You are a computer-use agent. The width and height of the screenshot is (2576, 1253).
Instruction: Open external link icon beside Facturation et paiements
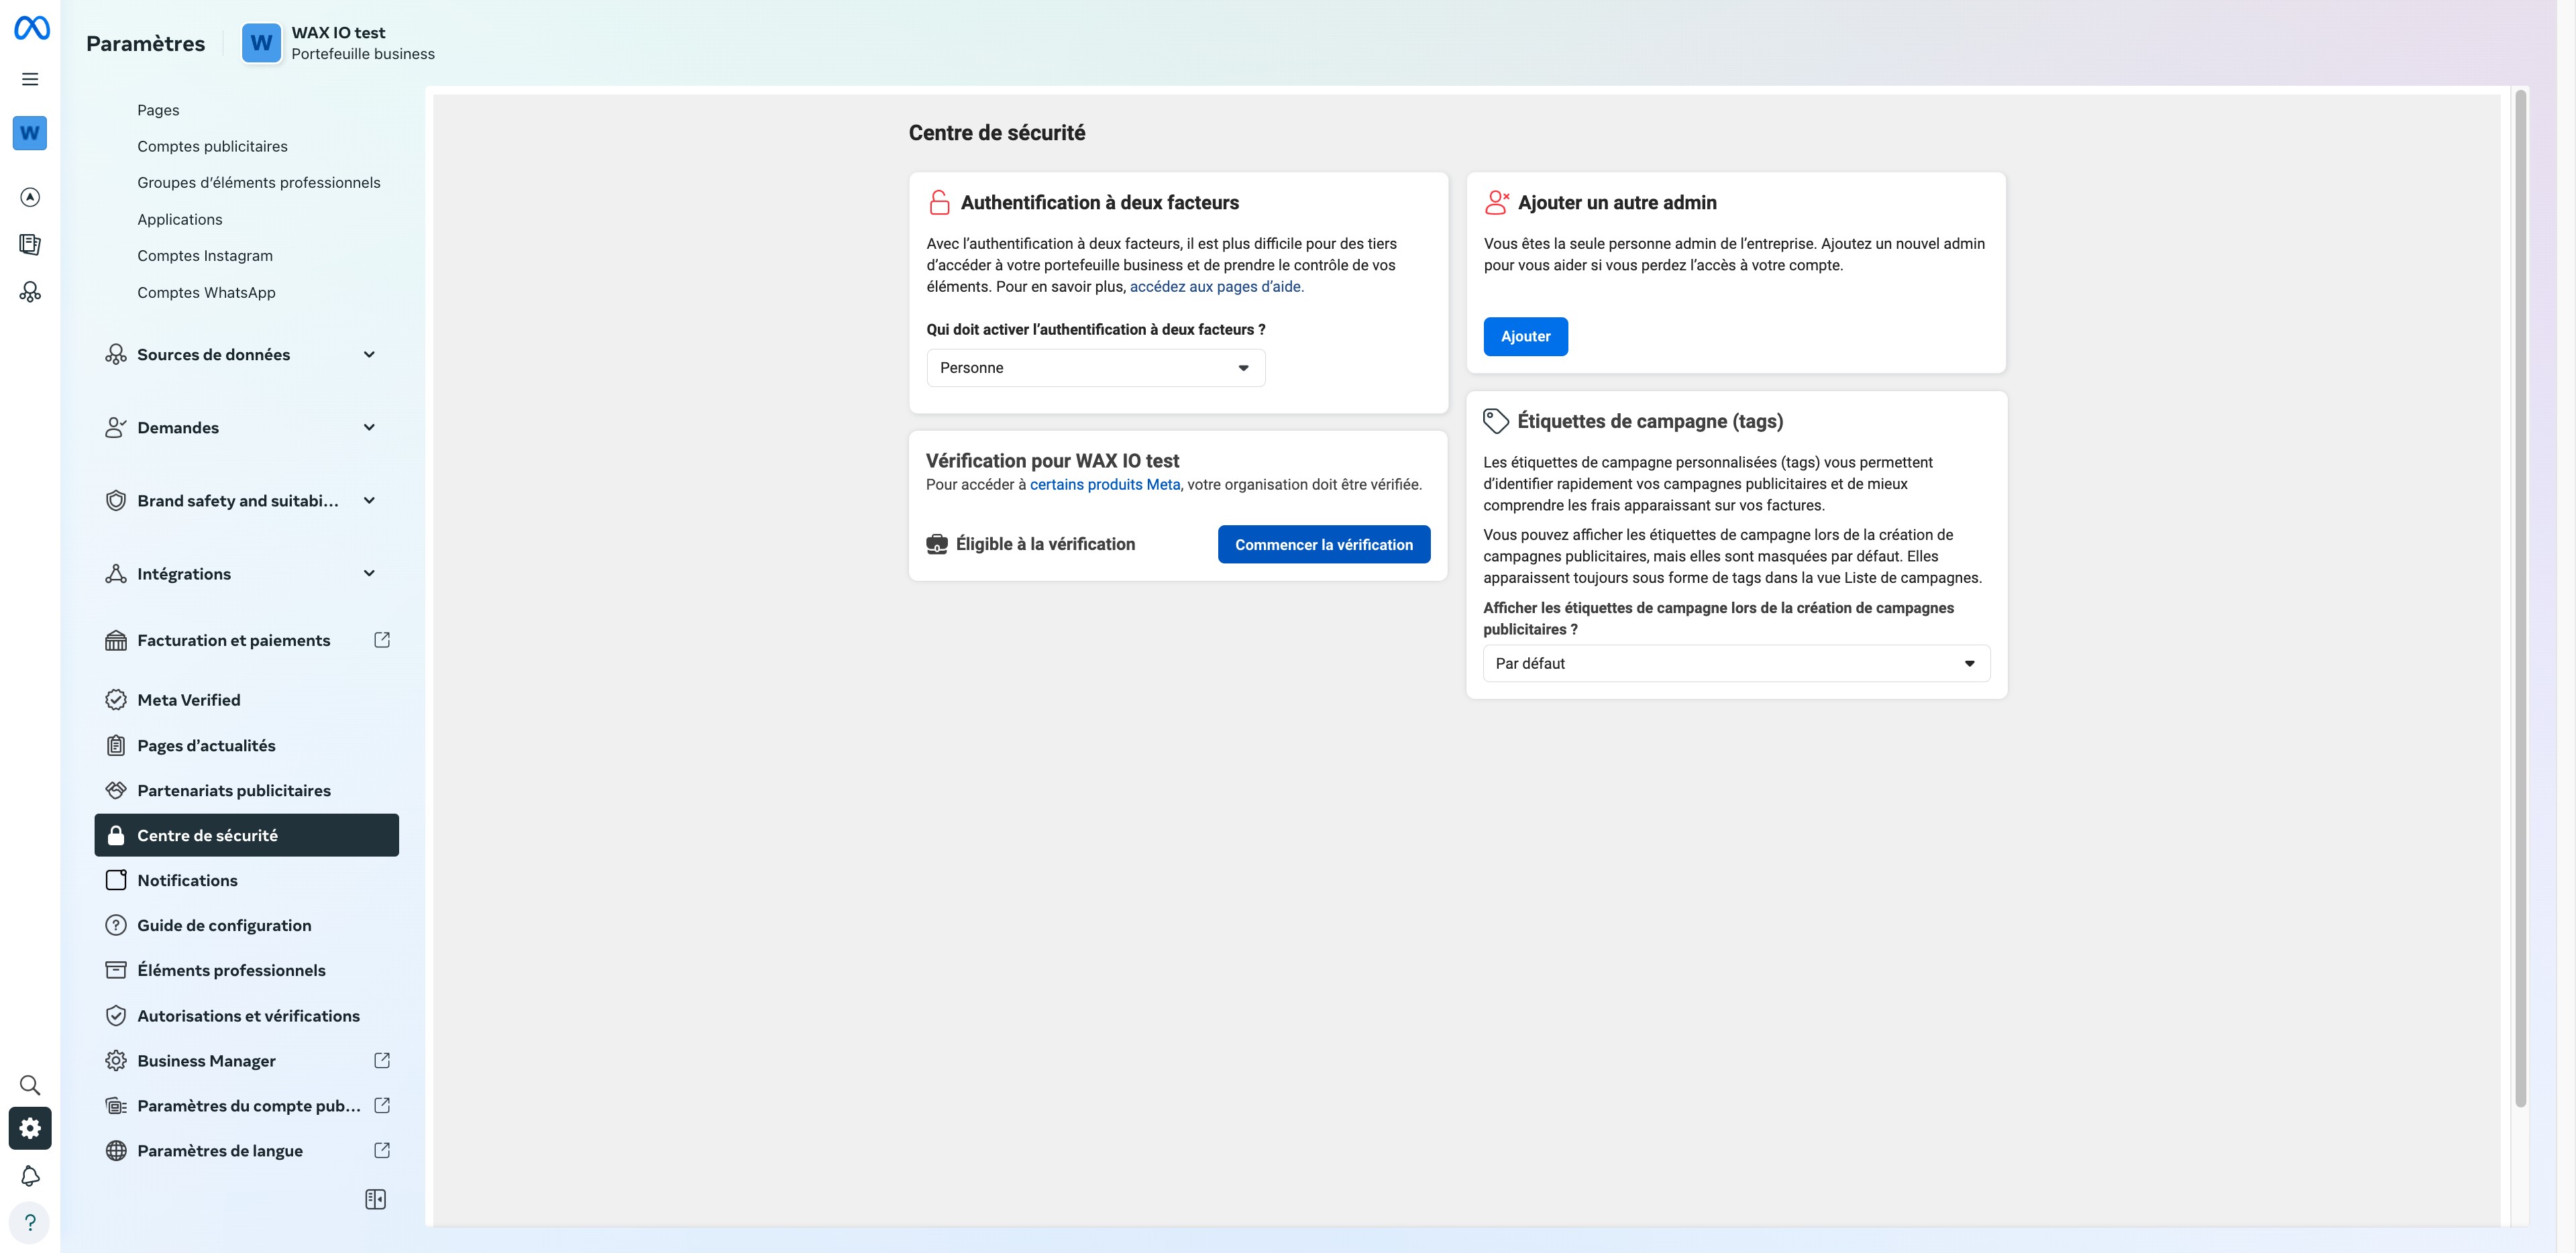[382, 640]
